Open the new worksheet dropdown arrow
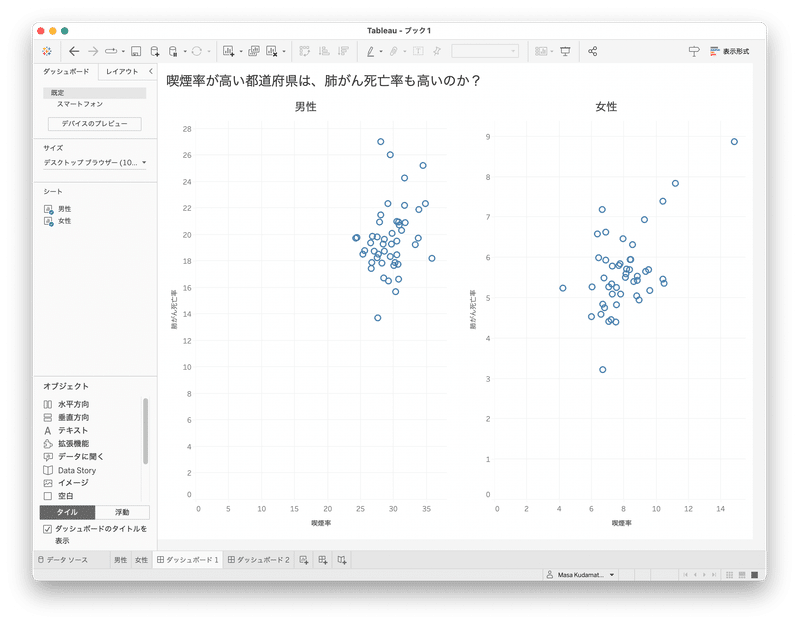 pyautogui.click(x=241, y=51)
